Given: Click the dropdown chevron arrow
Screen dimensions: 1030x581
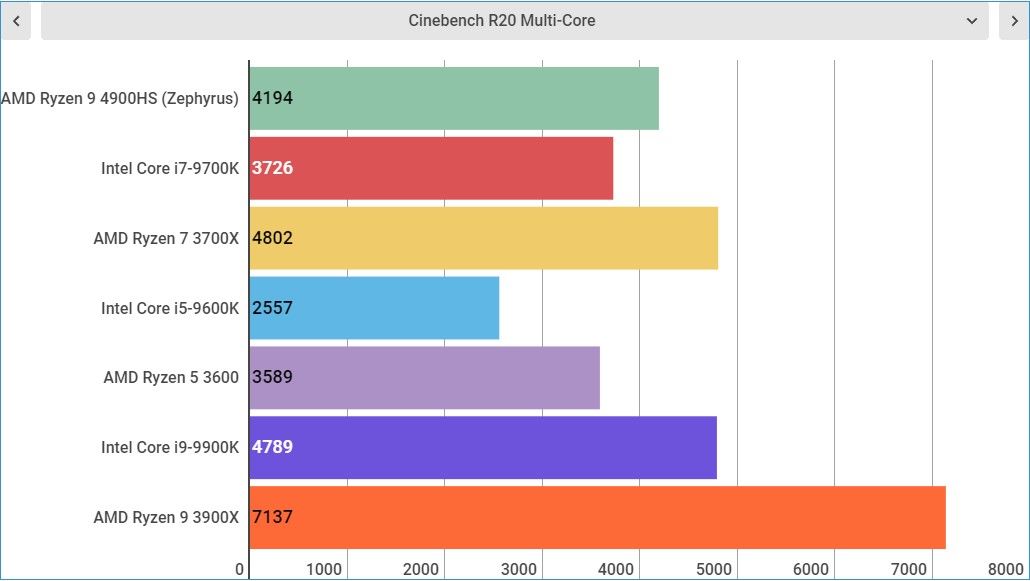Looking at the screenshot, I should [972, 21].
